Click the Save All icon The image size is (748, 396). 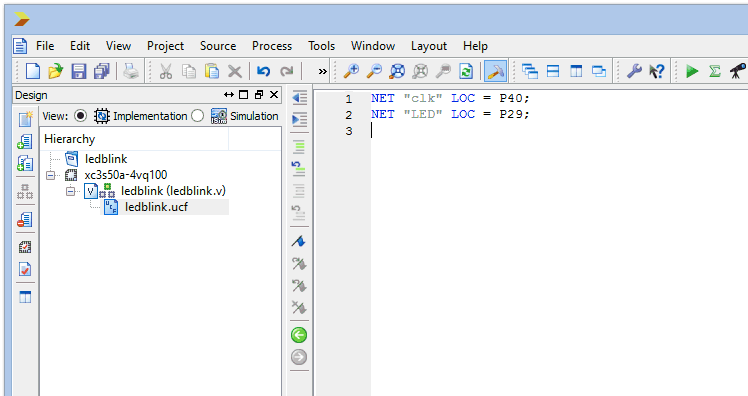pyautogui.click(x=102, y=71)
